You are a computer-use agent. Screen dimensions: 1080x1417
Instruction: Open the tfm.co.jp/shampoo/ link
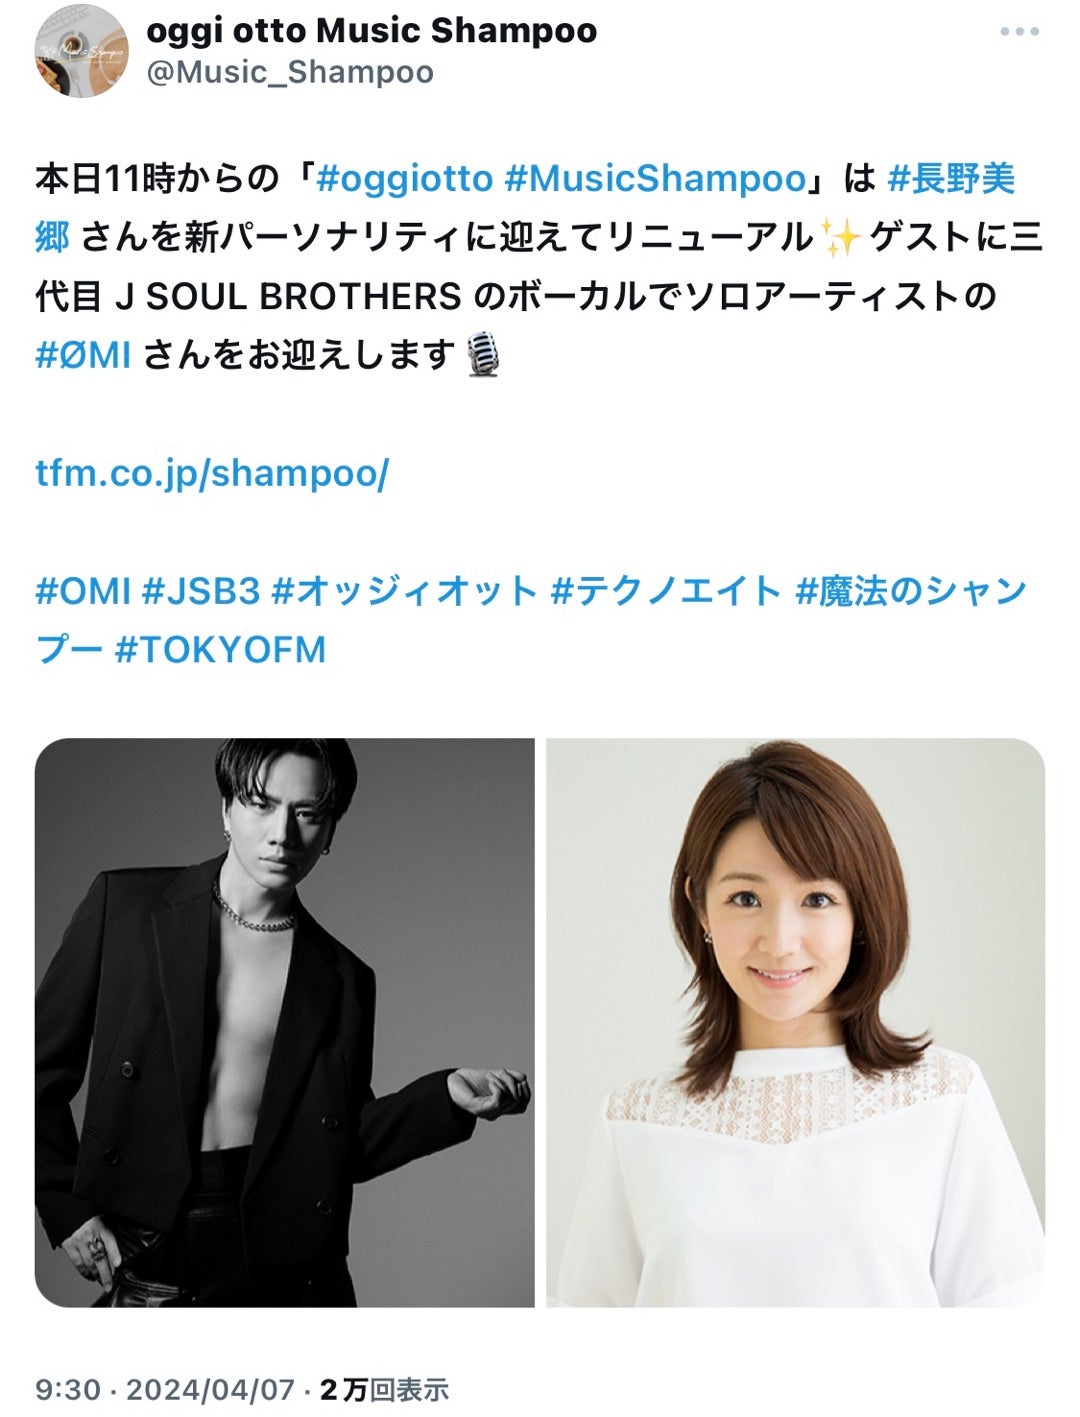pos(212,473)
